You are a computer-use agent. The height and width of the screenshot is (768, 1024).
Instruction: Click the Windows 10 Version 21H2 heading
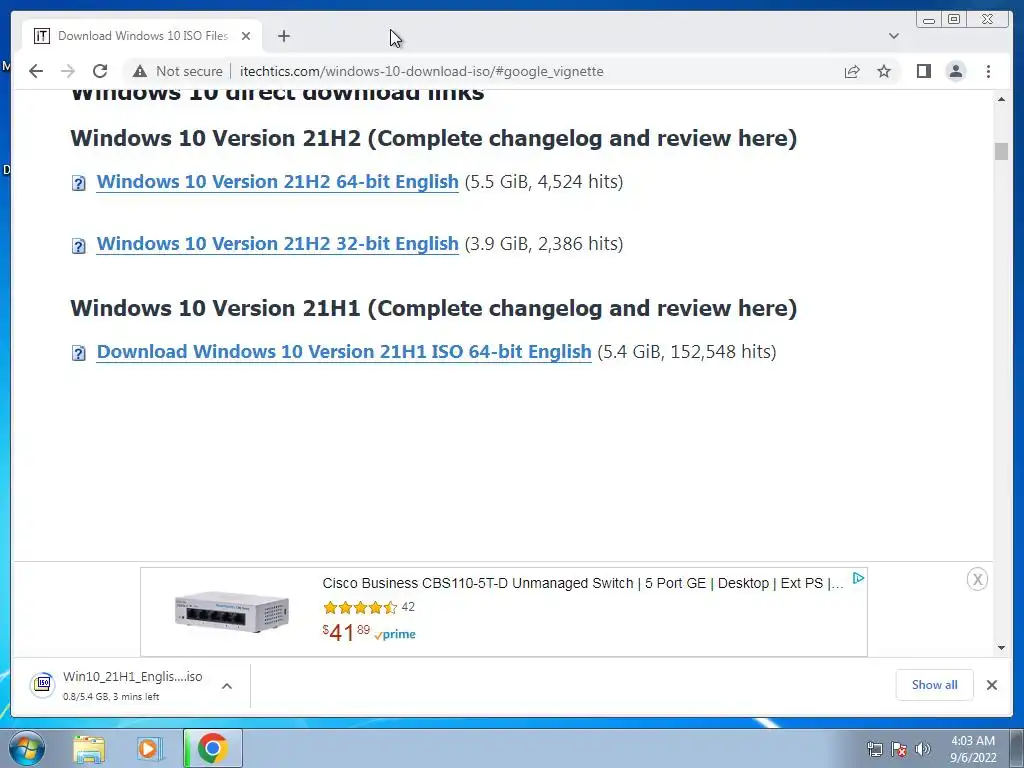click(x=434, y=138)
